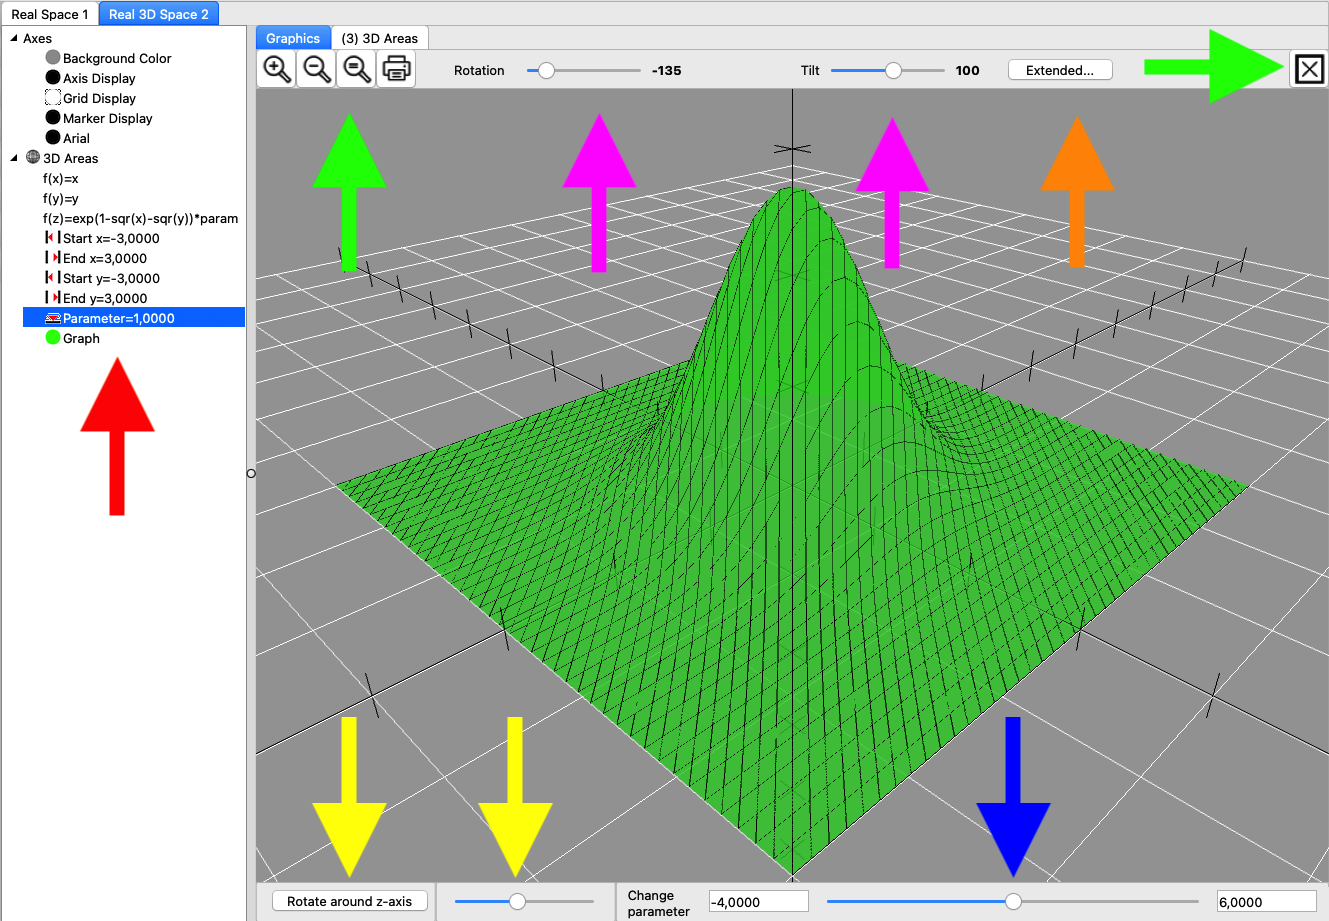Toggle the Grid Display item
This screenshot has width=1329, height=921.
pos(99,98)
